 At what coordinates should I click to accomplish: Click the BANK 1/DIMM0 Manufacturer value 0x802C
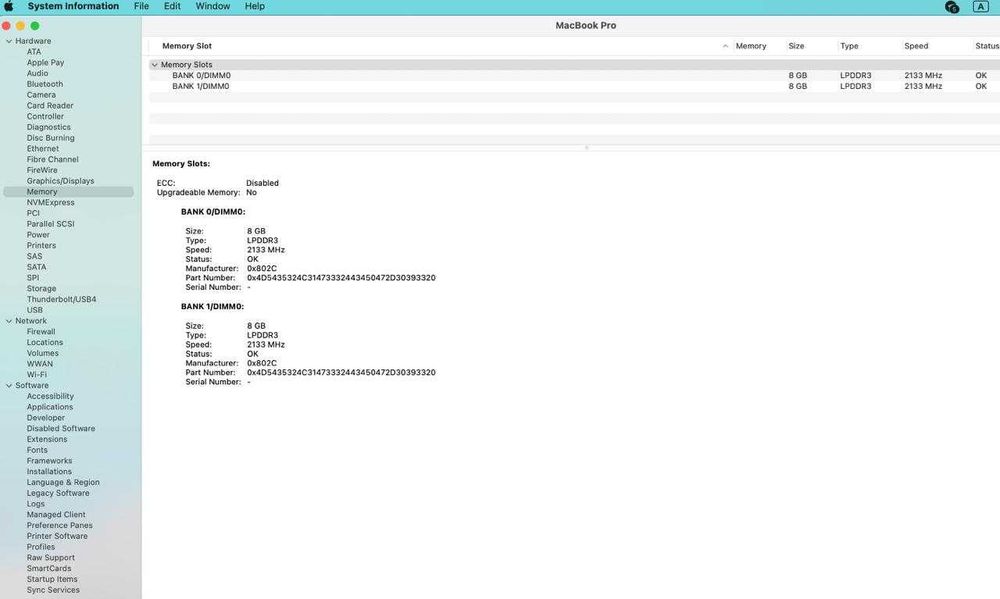click(261, 363)
